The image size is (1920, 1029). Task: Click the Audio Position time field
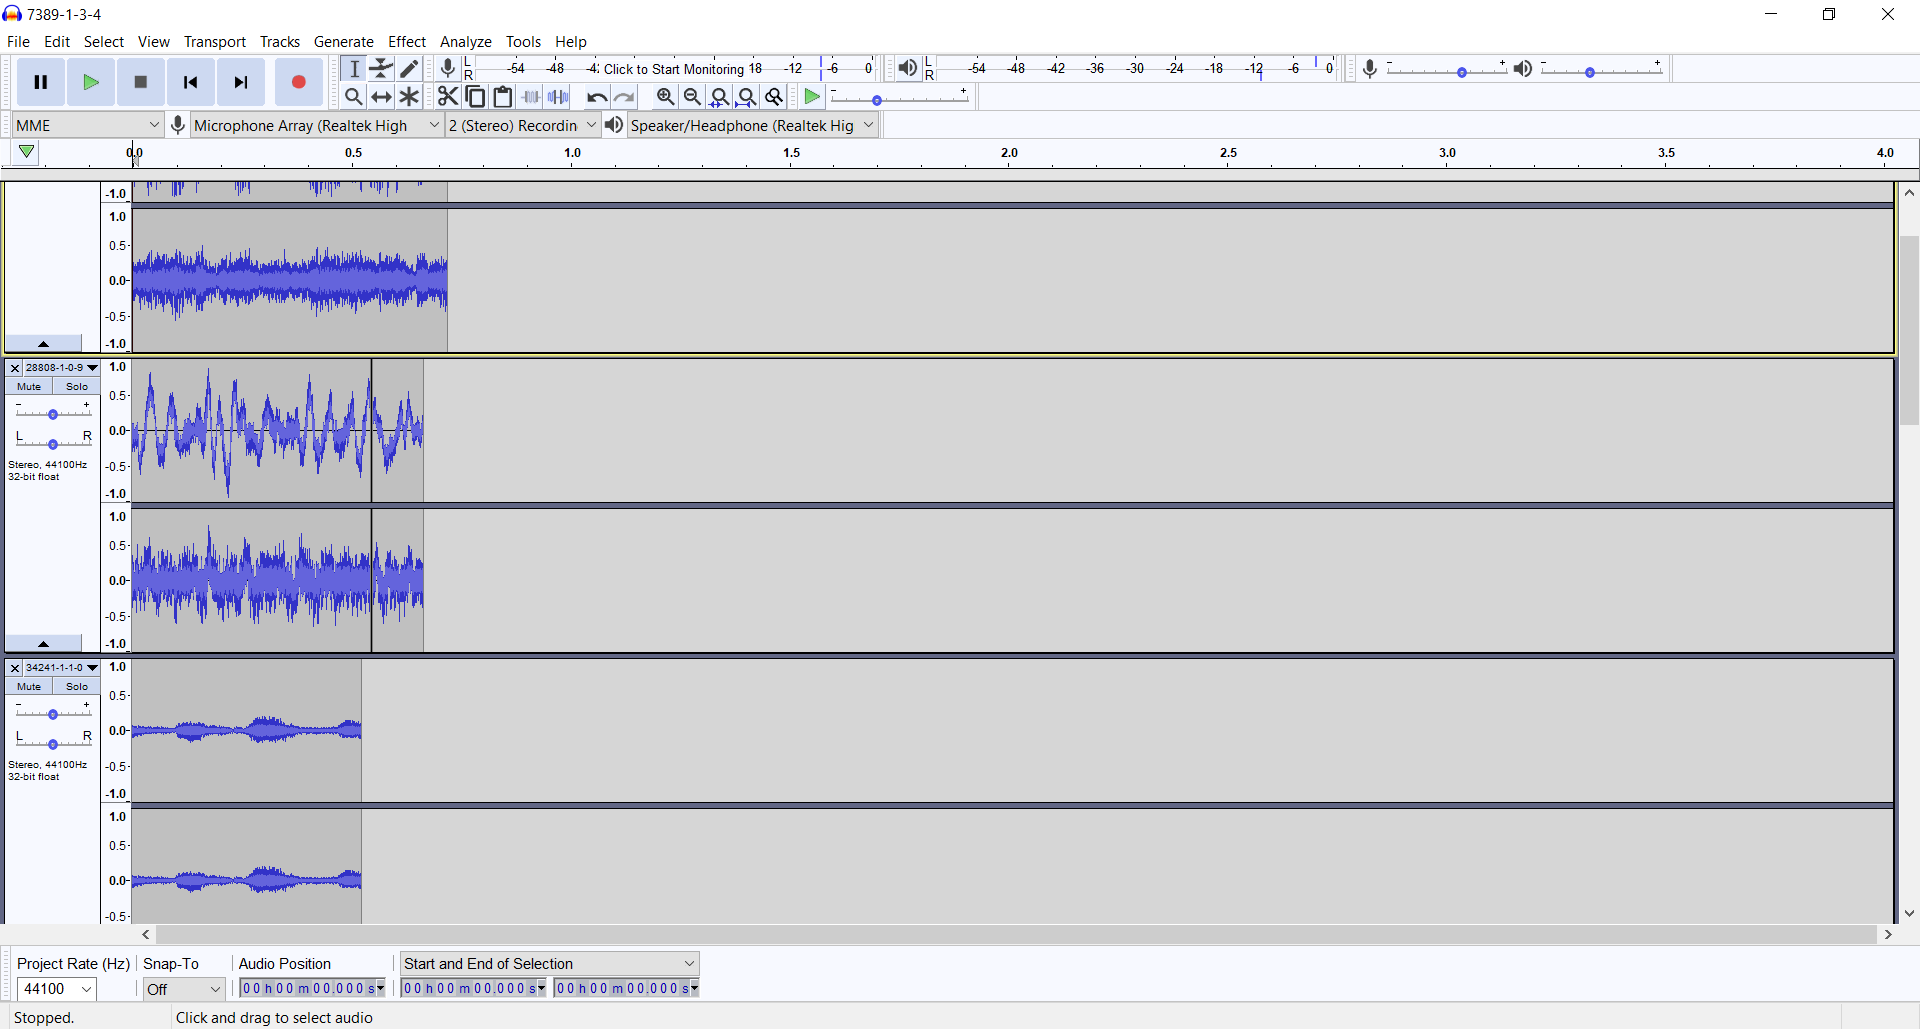(x=312, y=989)
